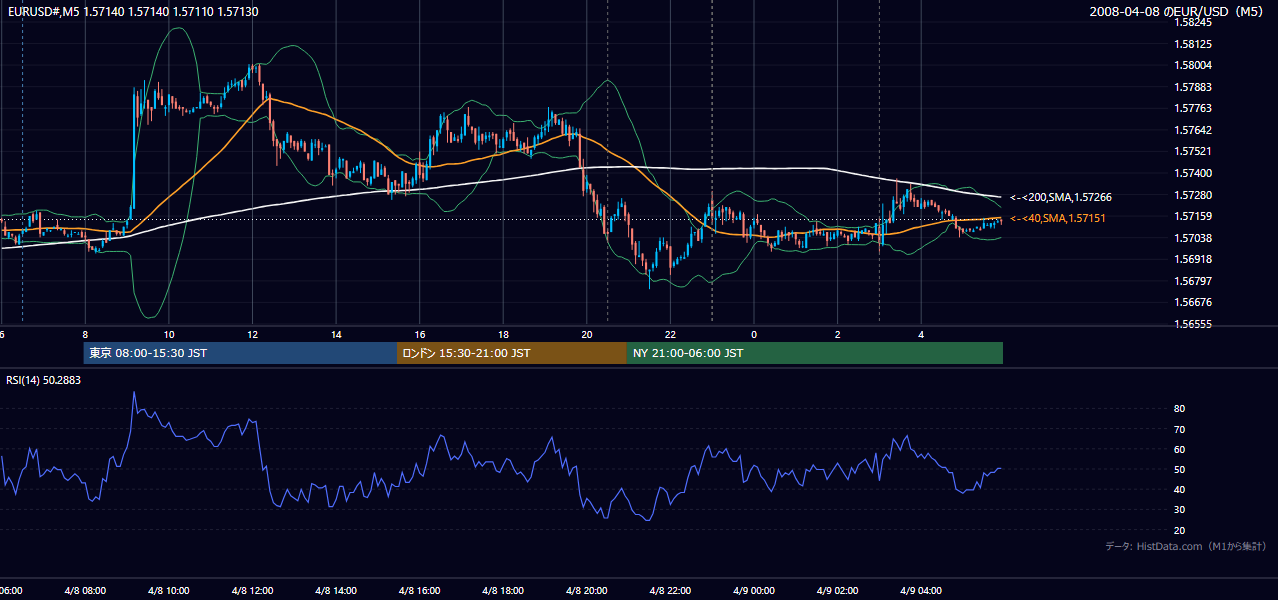
Task: Select the 東京 08:00-15:30 JST session bar
Action: (x=240, y=353)
